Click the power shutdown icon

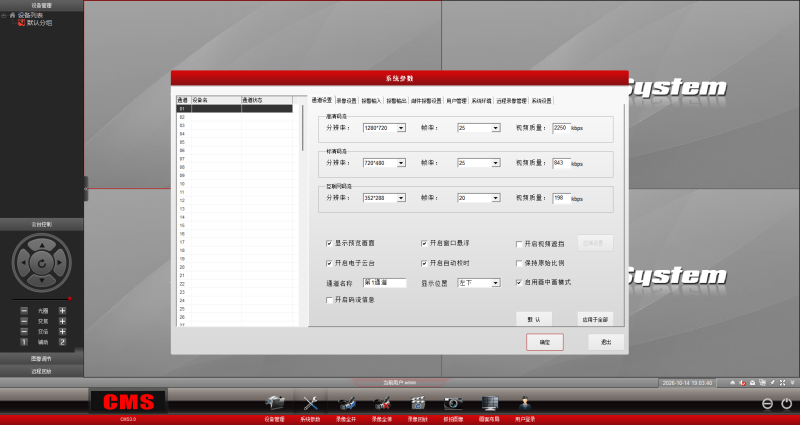coord(787,404)
